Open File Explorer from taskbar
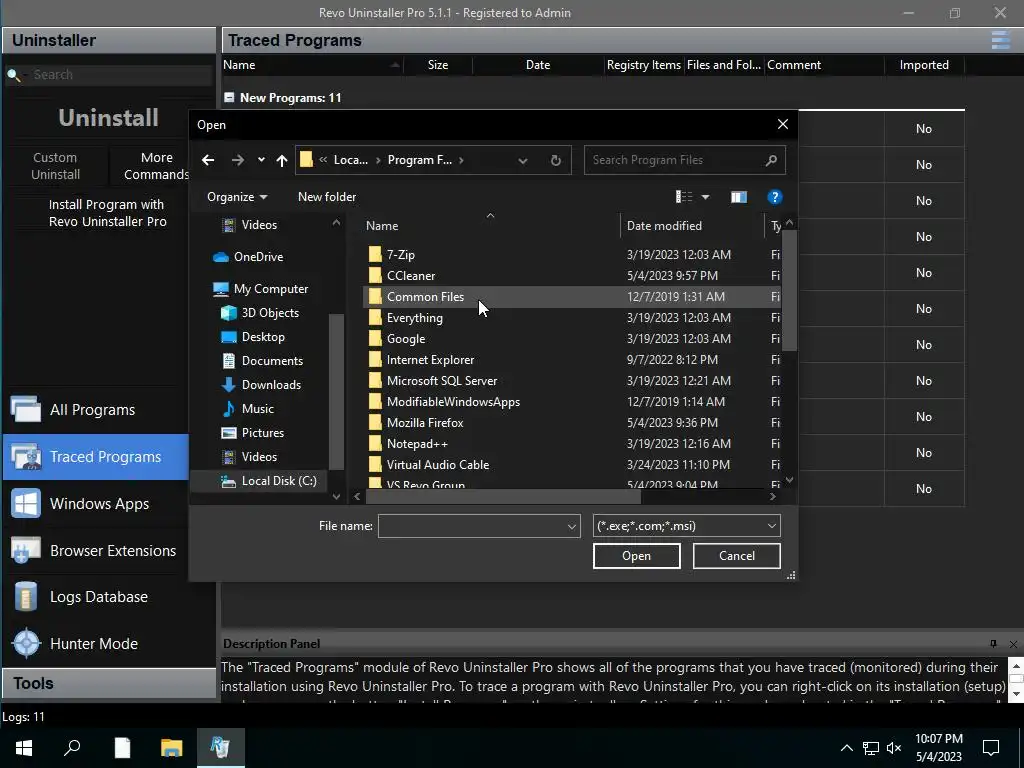 pyautogui.click(x=171, y=748)
